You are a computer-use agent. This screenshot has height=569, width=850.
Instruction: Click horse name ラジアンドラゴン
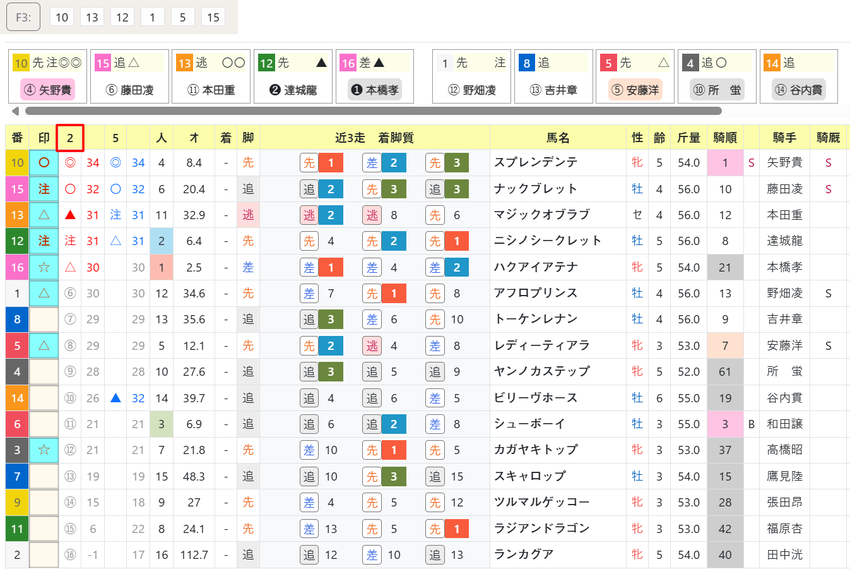click(x=542, y=528)
